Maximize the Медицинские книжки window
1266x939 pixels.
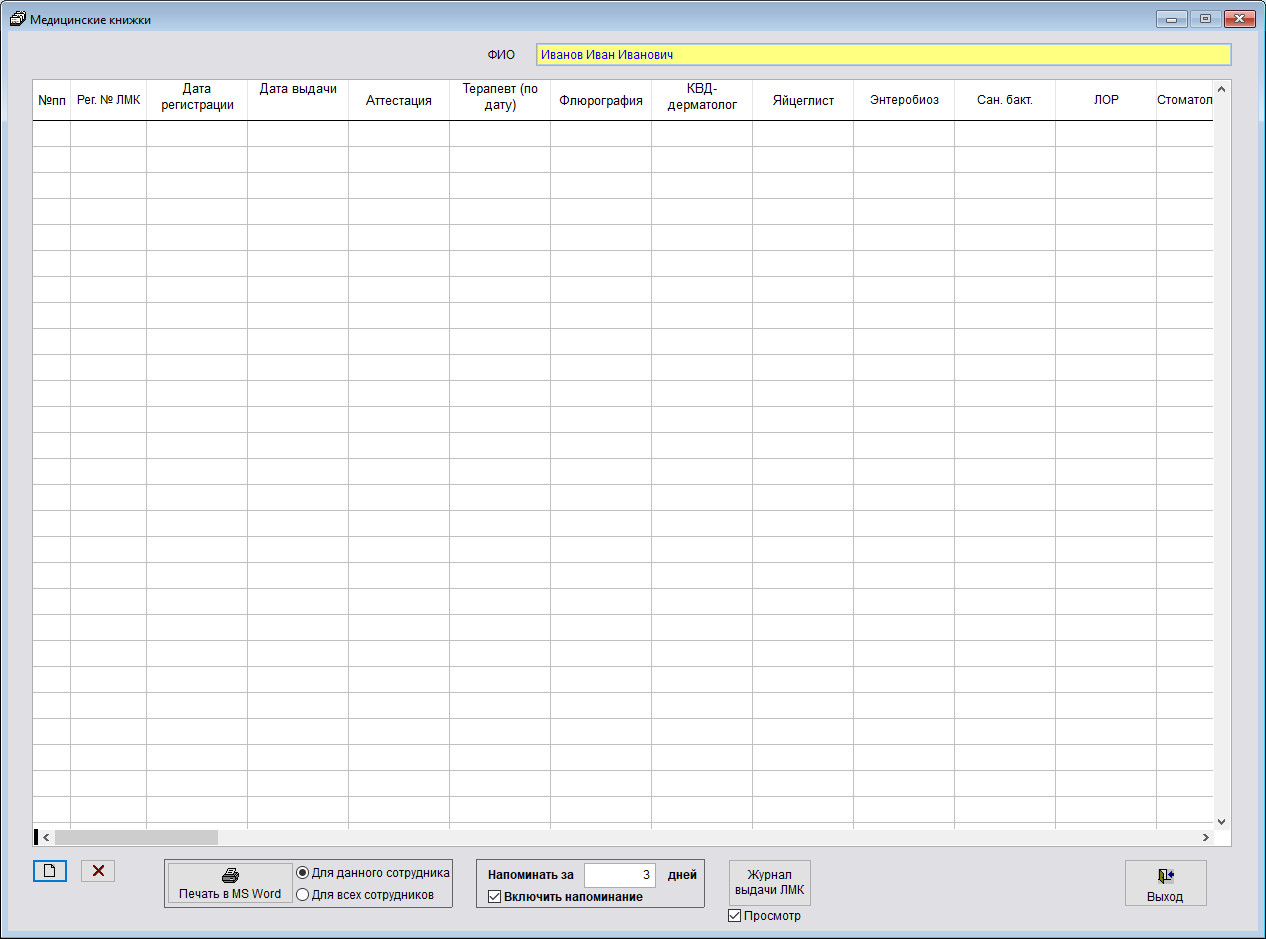coord(1204,18)
